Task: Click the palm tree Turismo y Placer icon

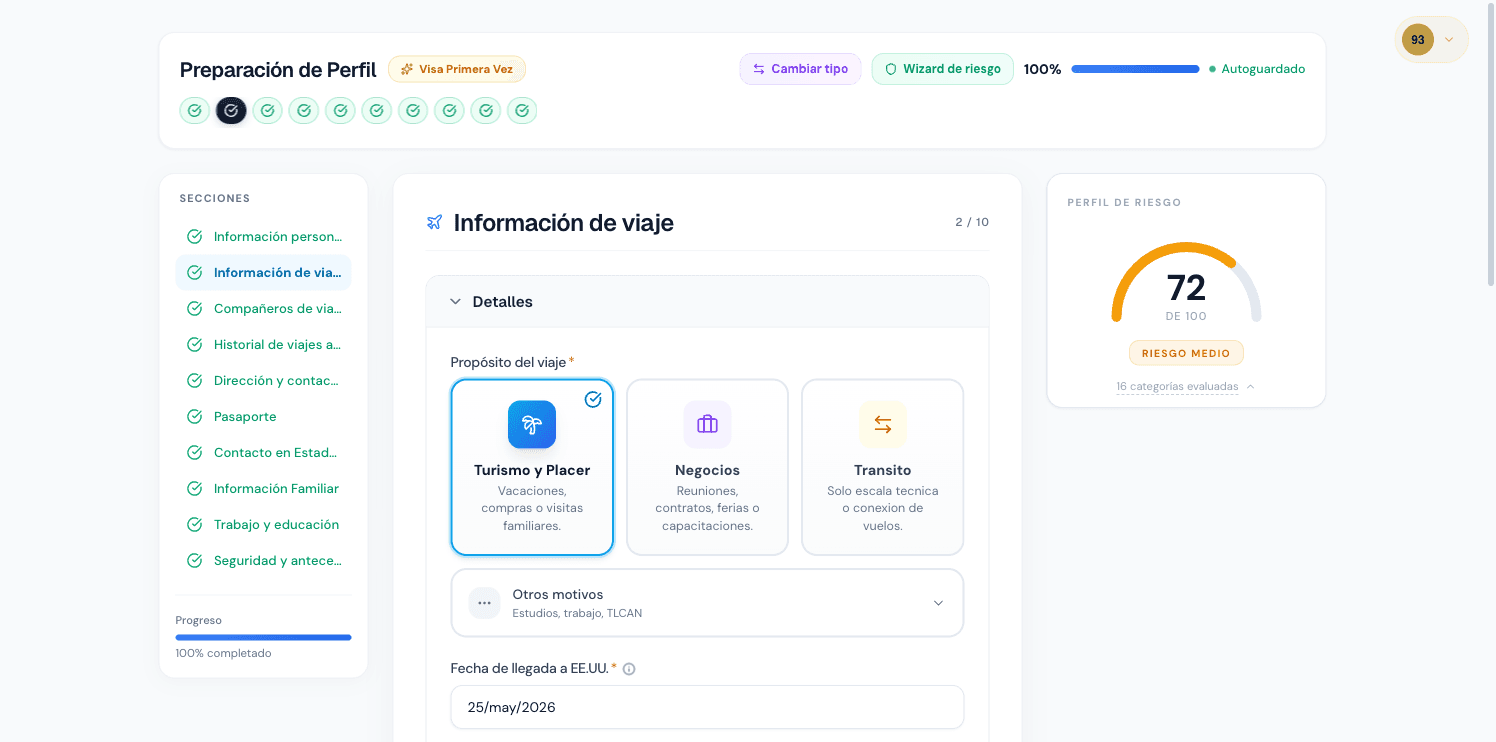Action: tap(531, 425)
